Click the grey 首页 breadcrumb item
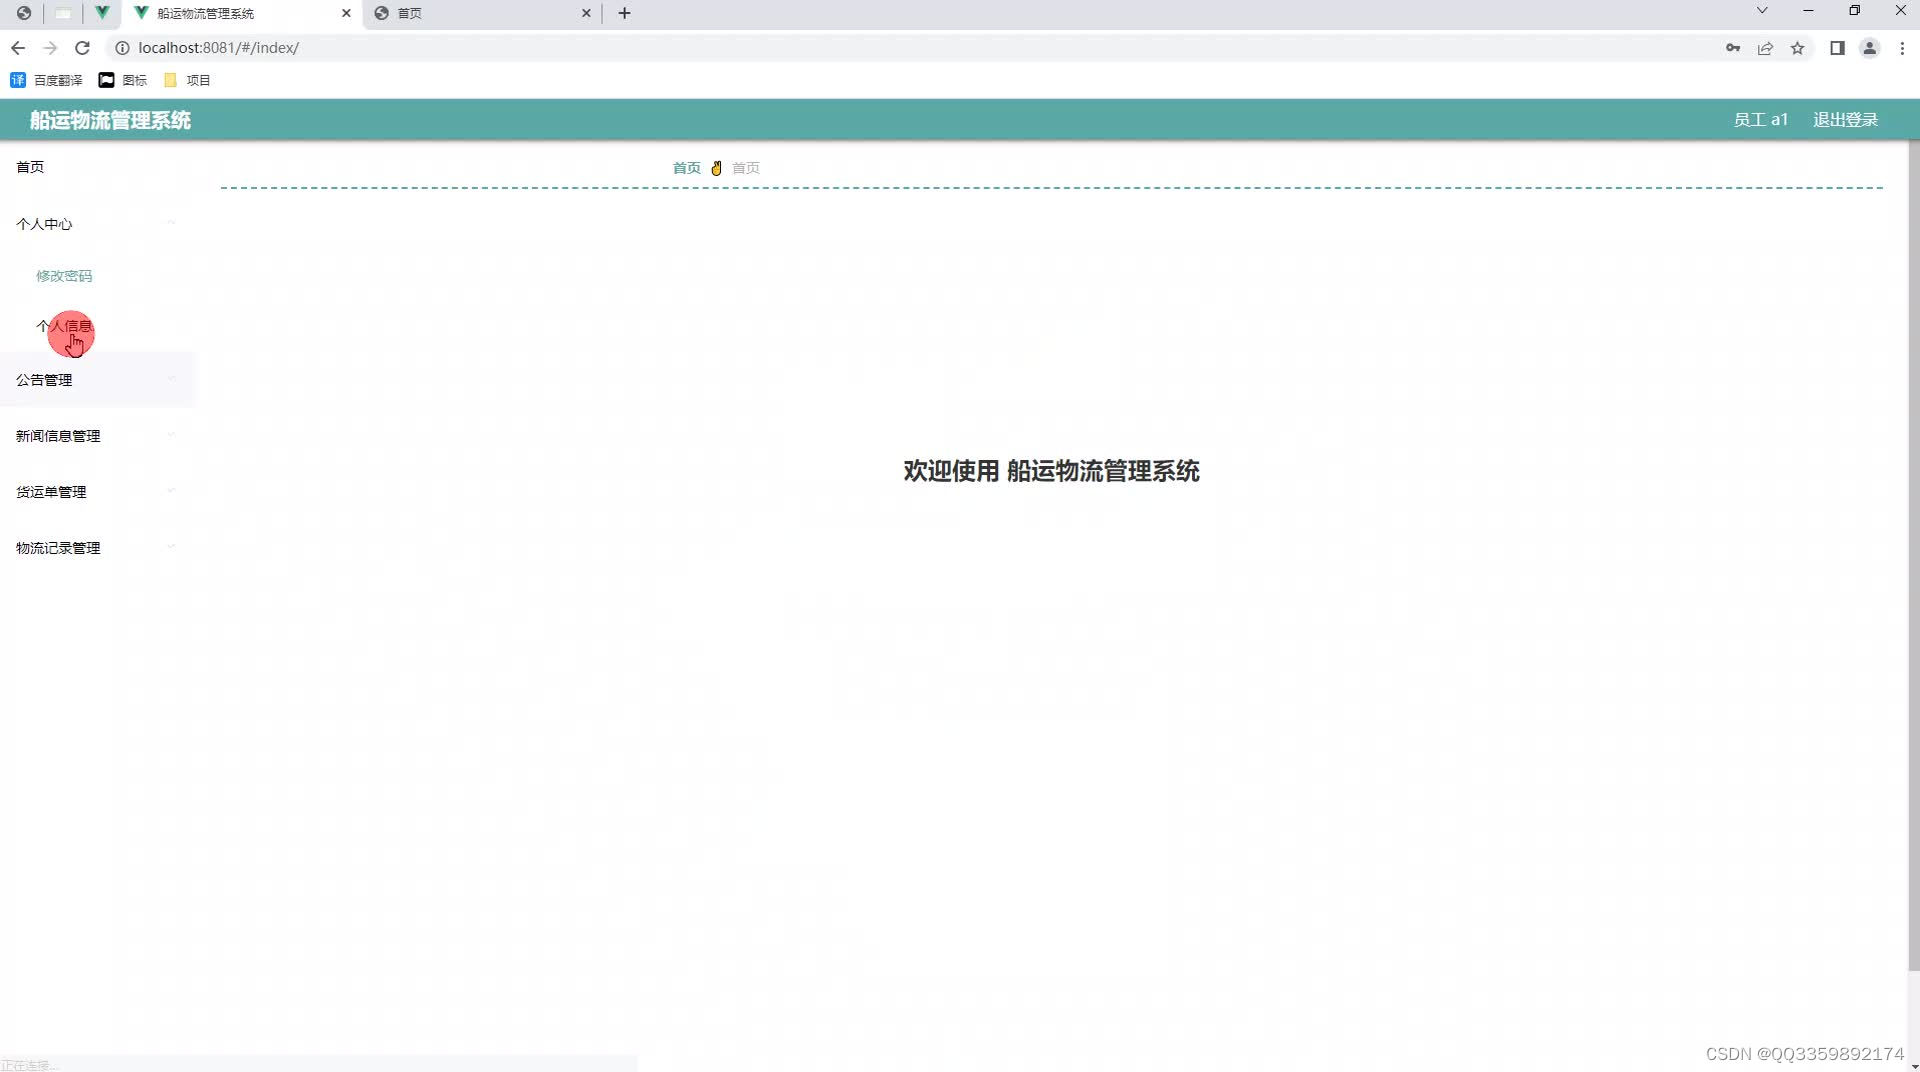 point(745,168)
